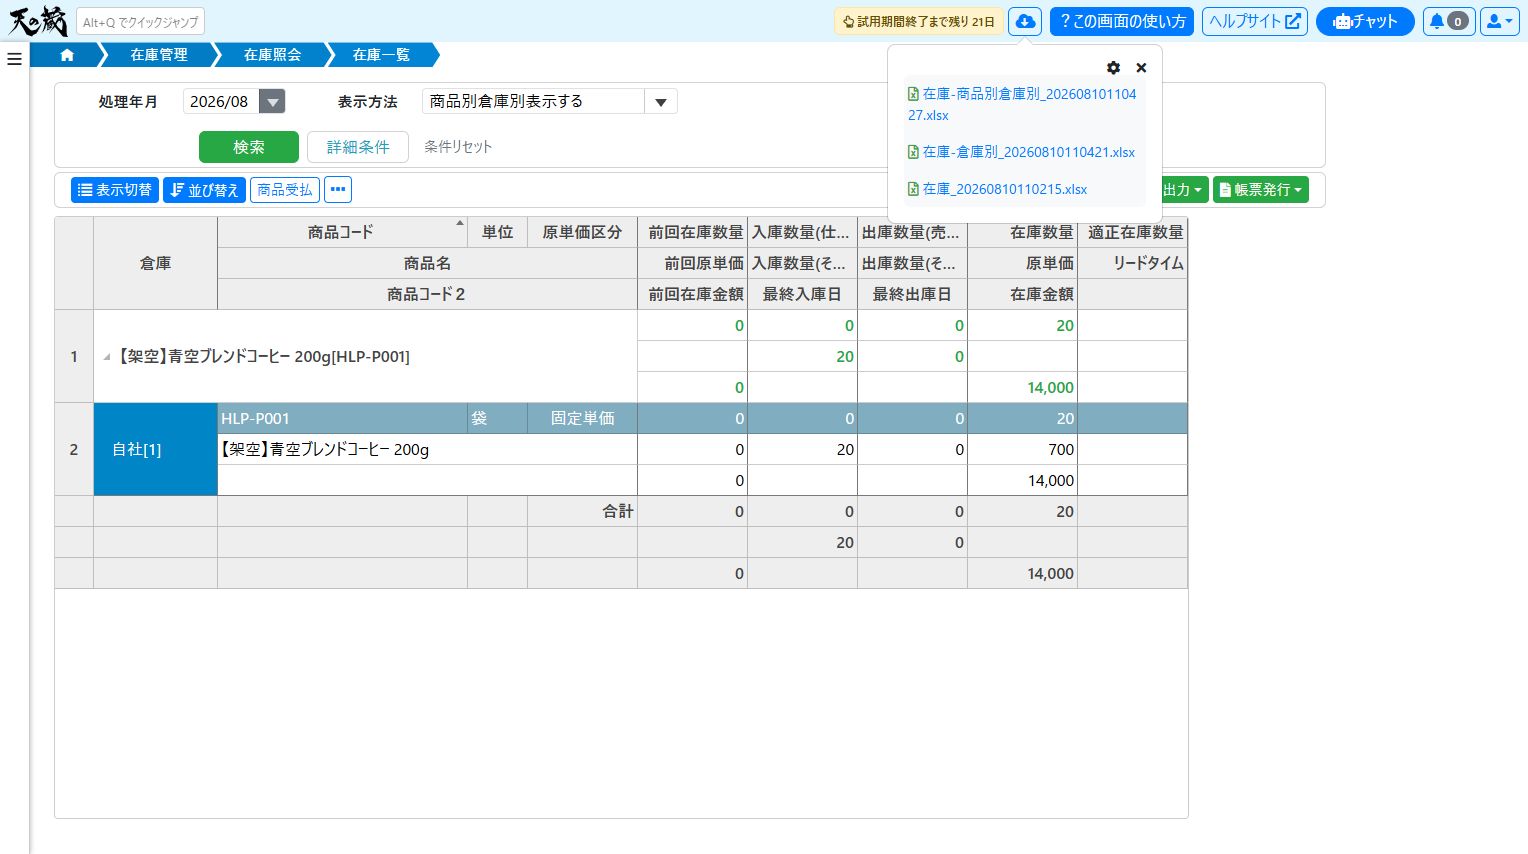Viewport: 1528px width, 854px height.
Task: Open the user account menu icon
Action: click(x=1499, y=21)
